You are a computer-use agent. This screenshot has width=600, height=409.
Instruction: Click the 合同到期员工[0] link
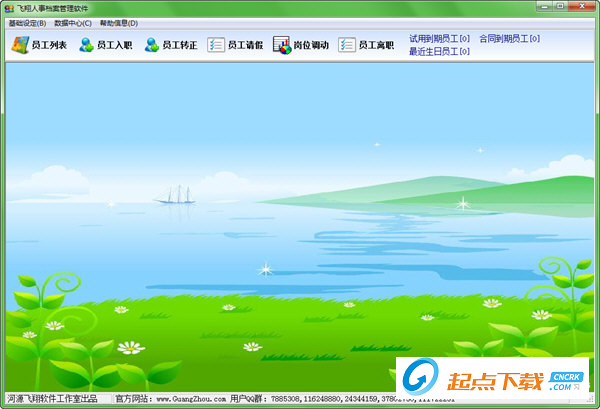click(x=510, y=39)
